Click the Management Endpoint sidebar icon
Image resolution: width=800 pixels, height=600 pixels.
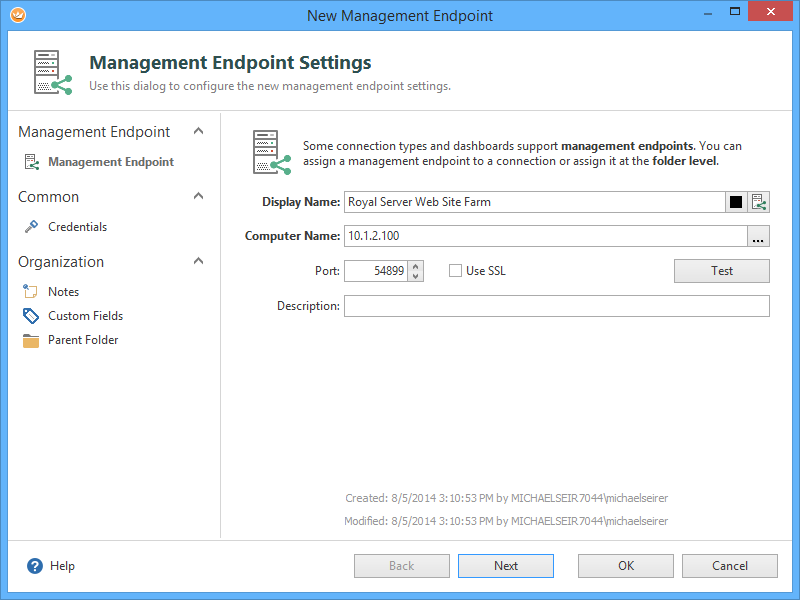pyautogui.click(x=31, y=162)
